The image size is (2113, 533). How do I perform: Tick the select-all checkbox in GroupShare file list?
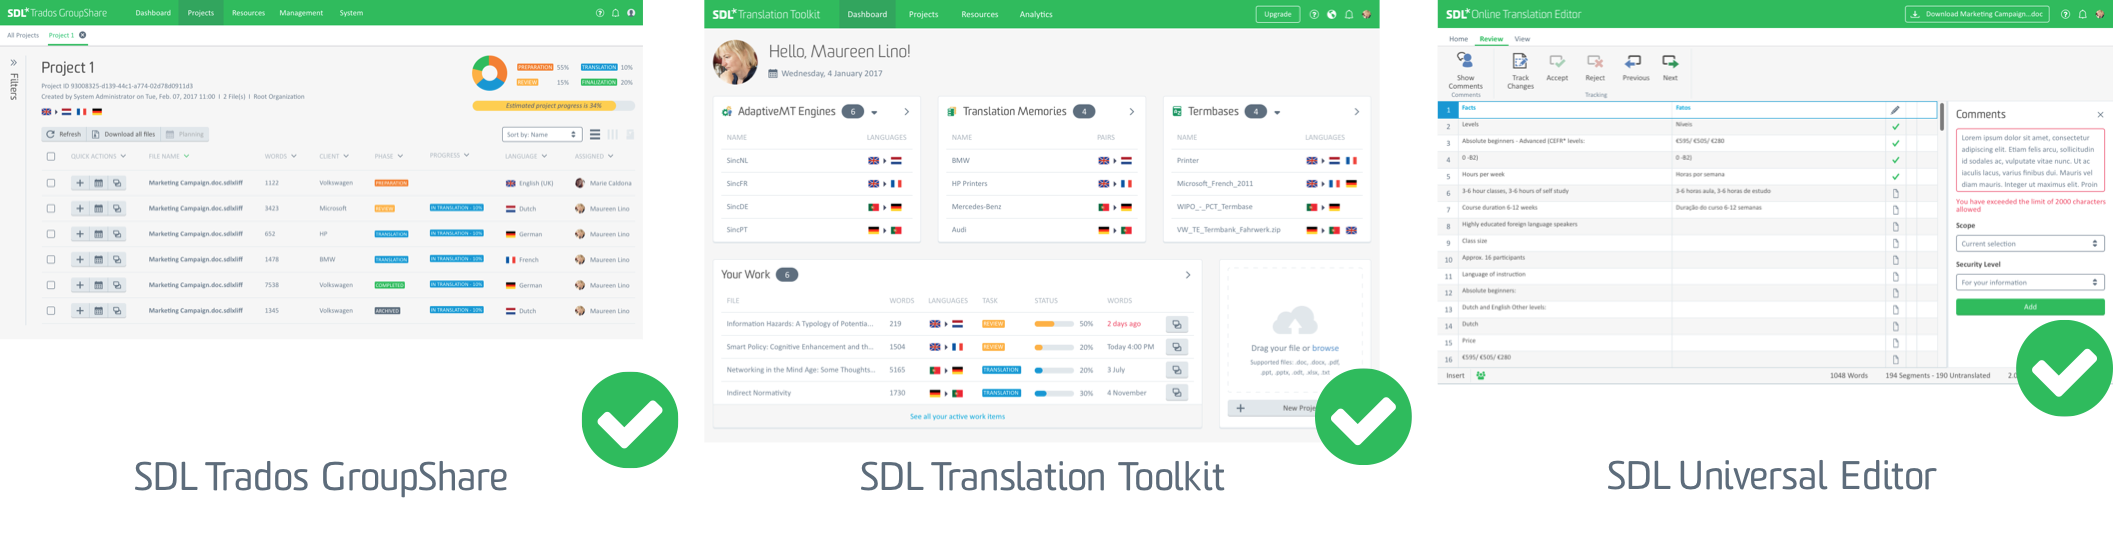tap(51, 156)
